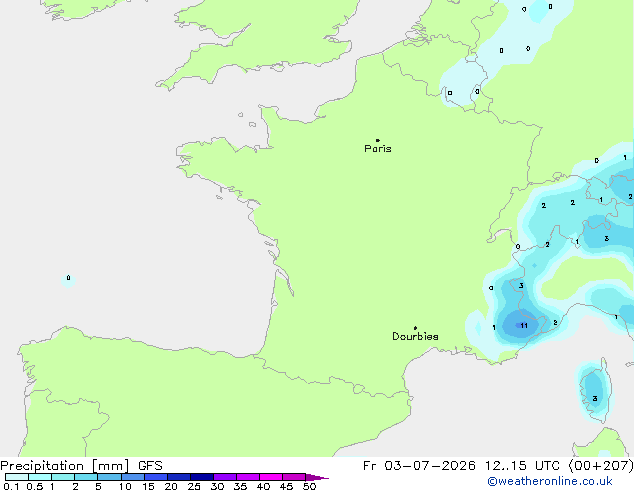
Task: Pick the 0.5–1 mm legend swatch
Action: click(40, 477)
